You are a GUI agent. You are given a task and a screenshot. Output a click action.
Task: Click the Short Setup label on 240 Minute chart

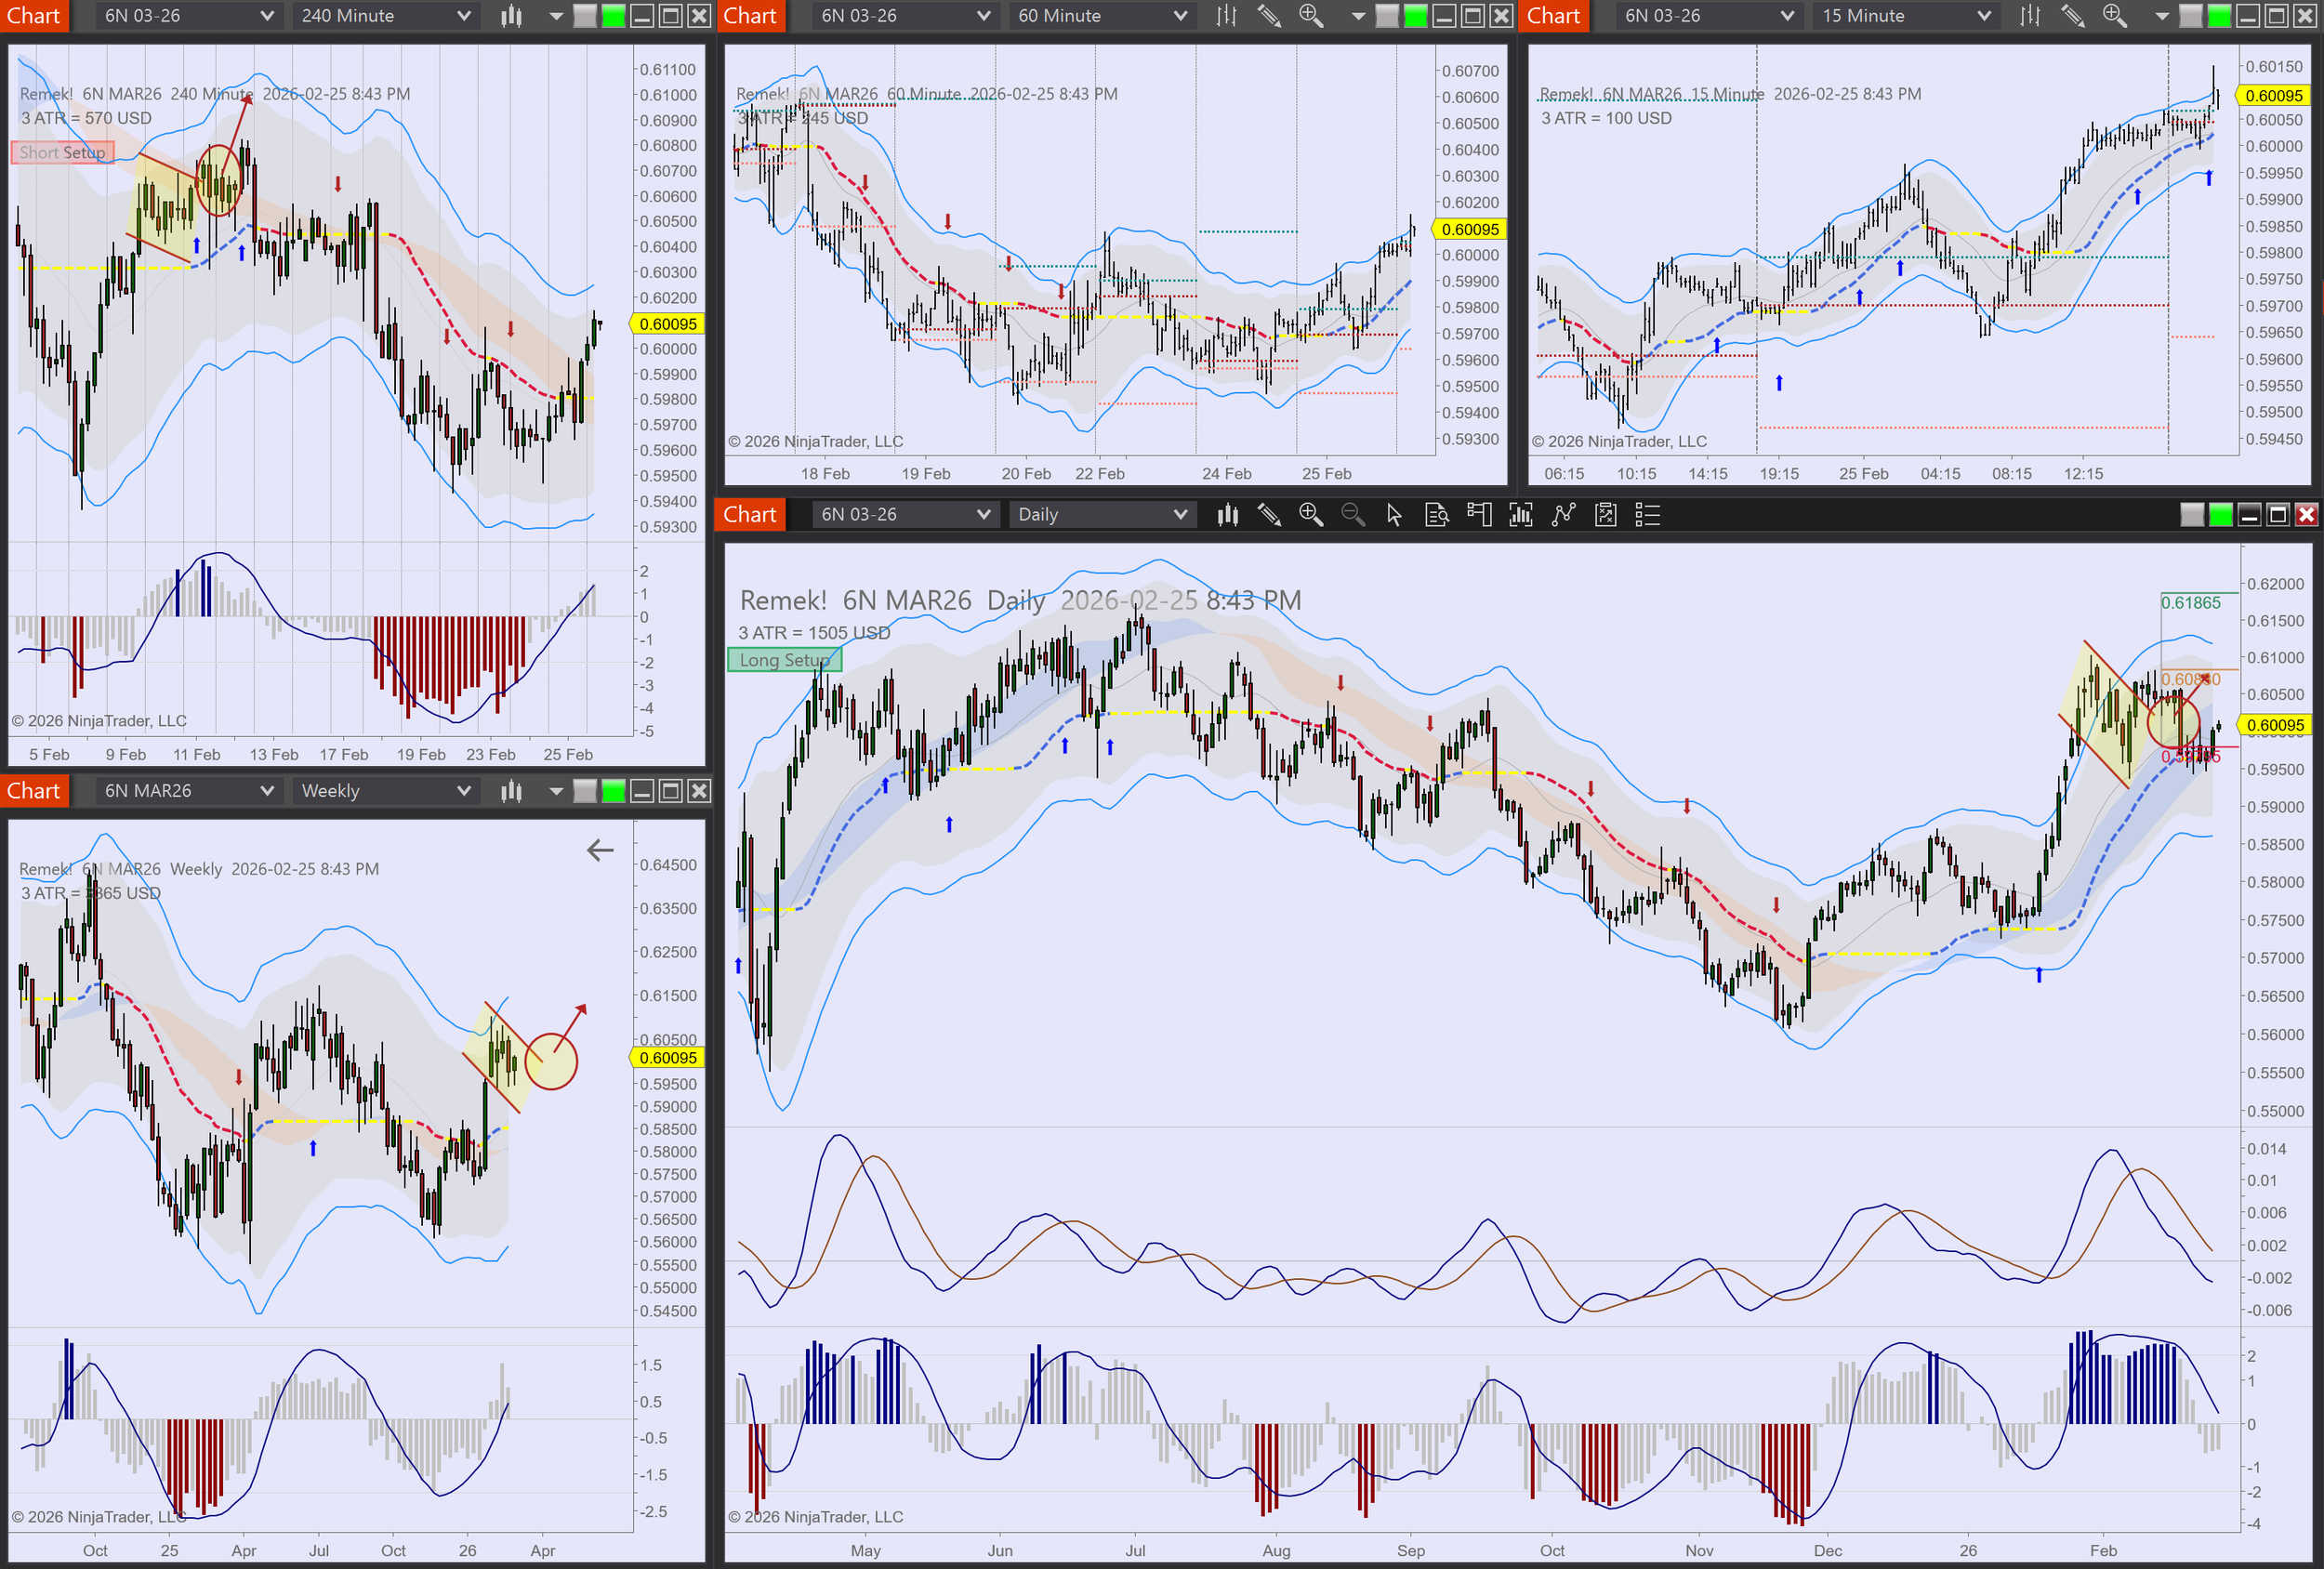tap(62, 152)
